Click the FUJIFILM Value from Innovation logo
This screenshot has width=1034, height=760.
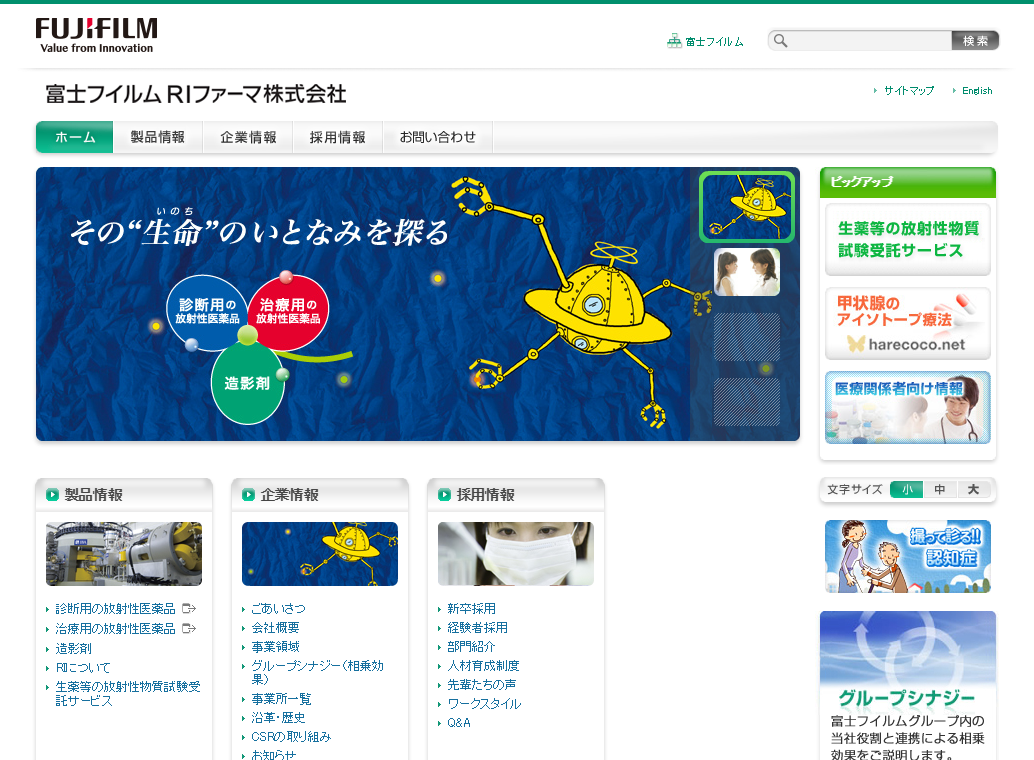96,36
